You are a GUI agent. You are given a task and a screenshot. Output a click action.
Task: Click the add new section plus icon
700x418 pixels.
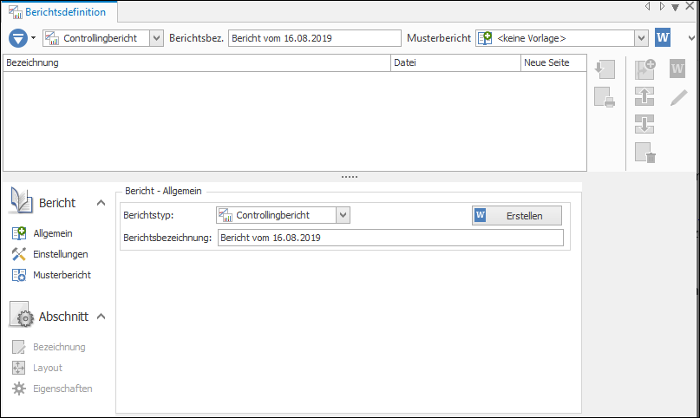[x=645, y=70]
